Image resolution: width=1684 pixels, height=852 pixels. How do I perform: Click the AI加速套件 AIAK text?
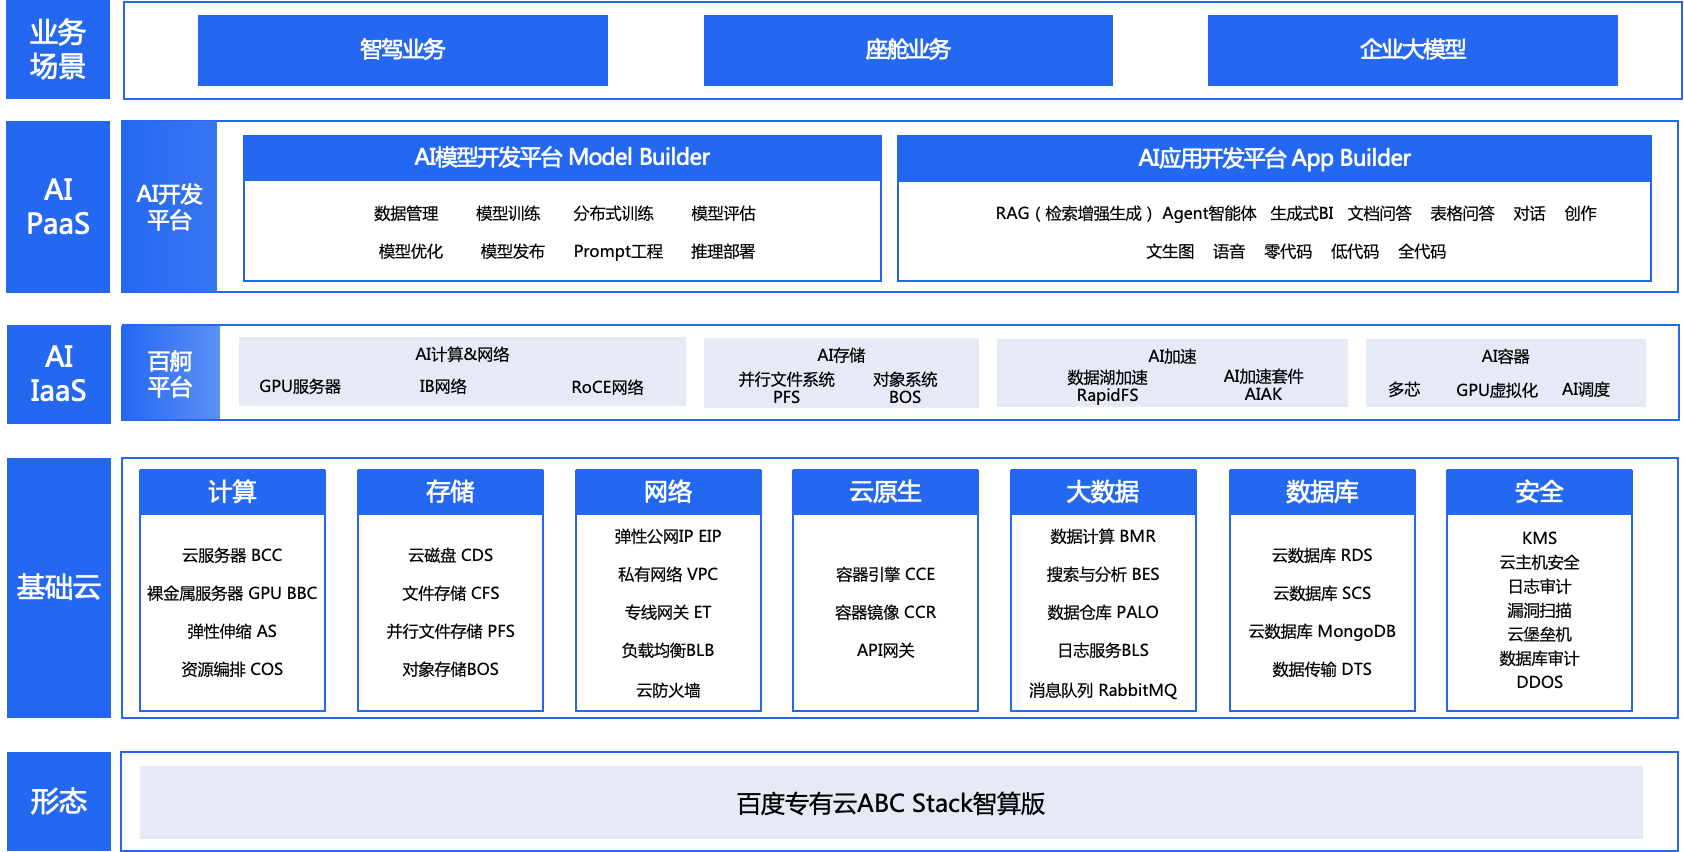(x=1263, y=385)
